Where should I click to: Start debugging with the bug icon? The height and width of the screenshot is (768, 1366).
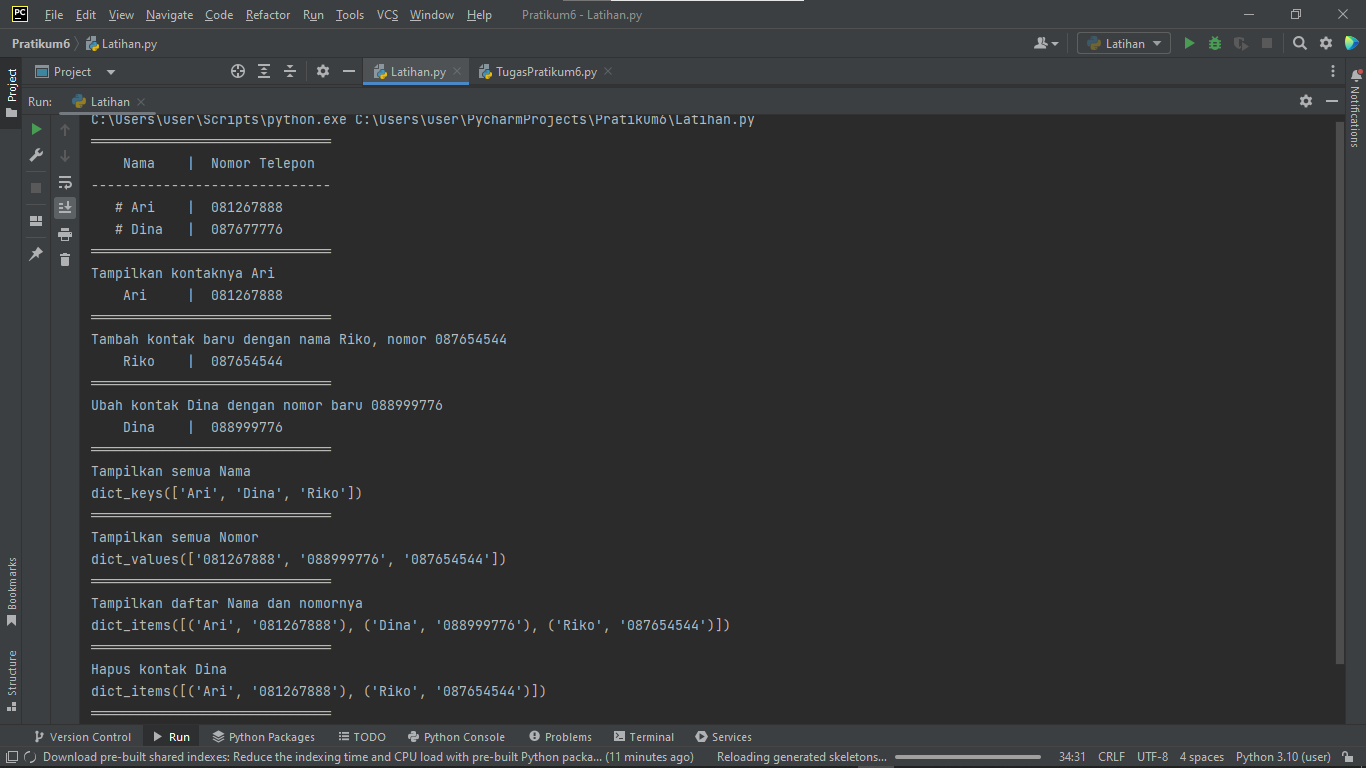(1215, 43)
